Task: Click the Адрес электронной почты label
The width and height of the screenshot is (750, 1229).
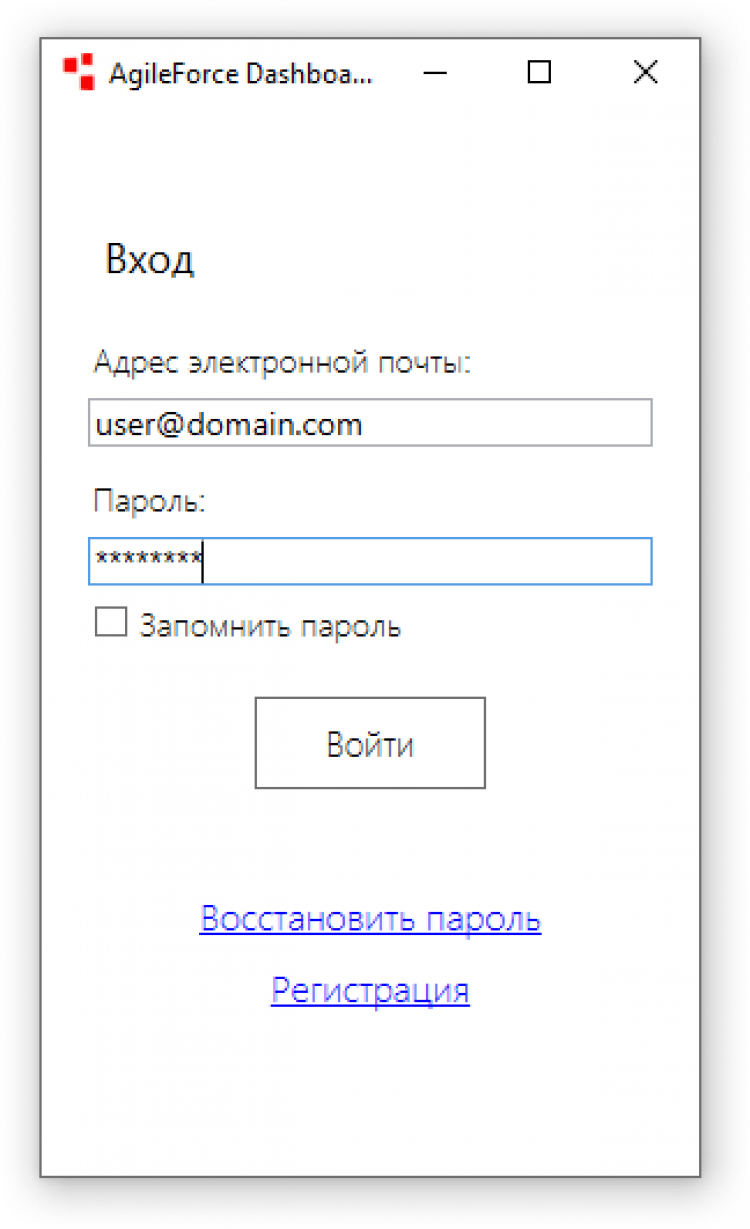Action: point(282,362)
